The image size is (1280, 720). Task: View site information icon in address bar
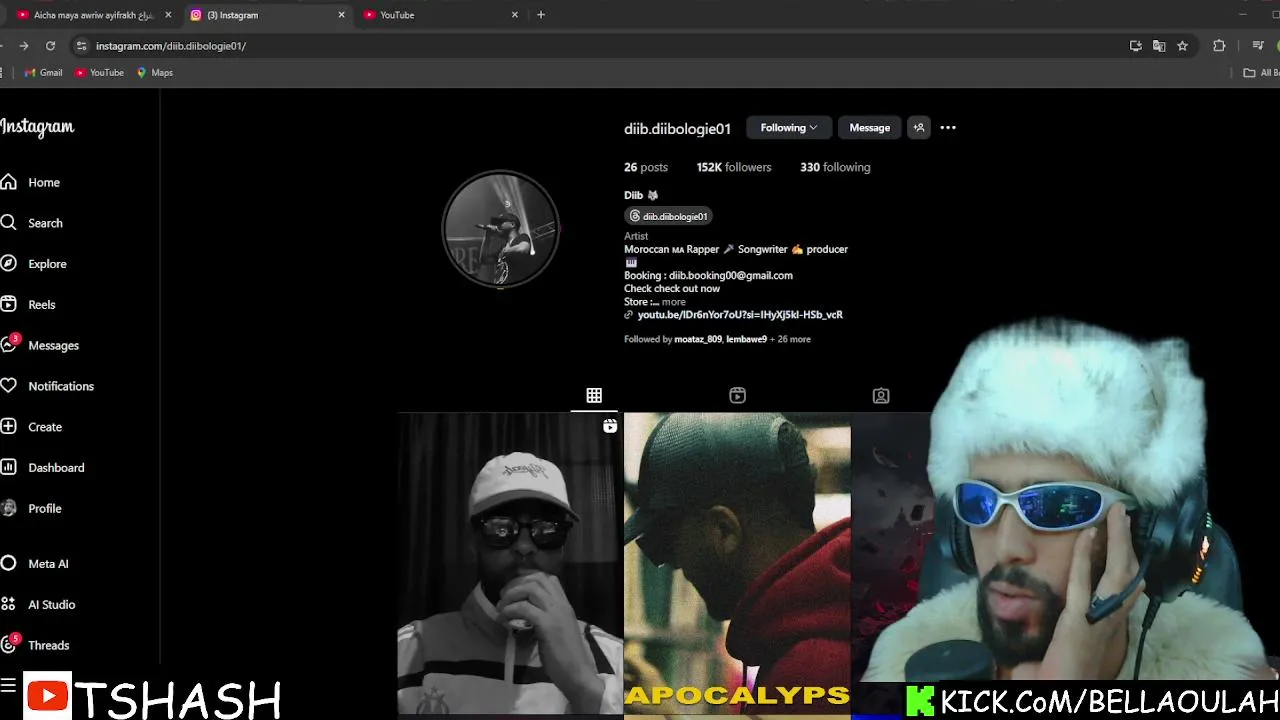(x=82, y=46)
